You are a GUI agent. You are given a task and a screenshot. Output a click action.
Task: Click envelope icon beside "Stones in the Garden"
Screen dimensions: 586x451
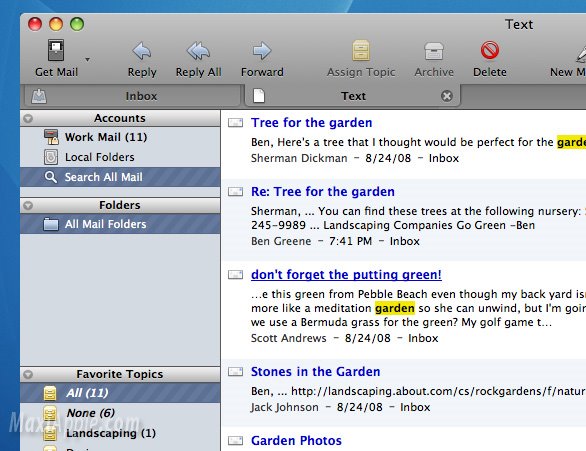pos(235,371)
